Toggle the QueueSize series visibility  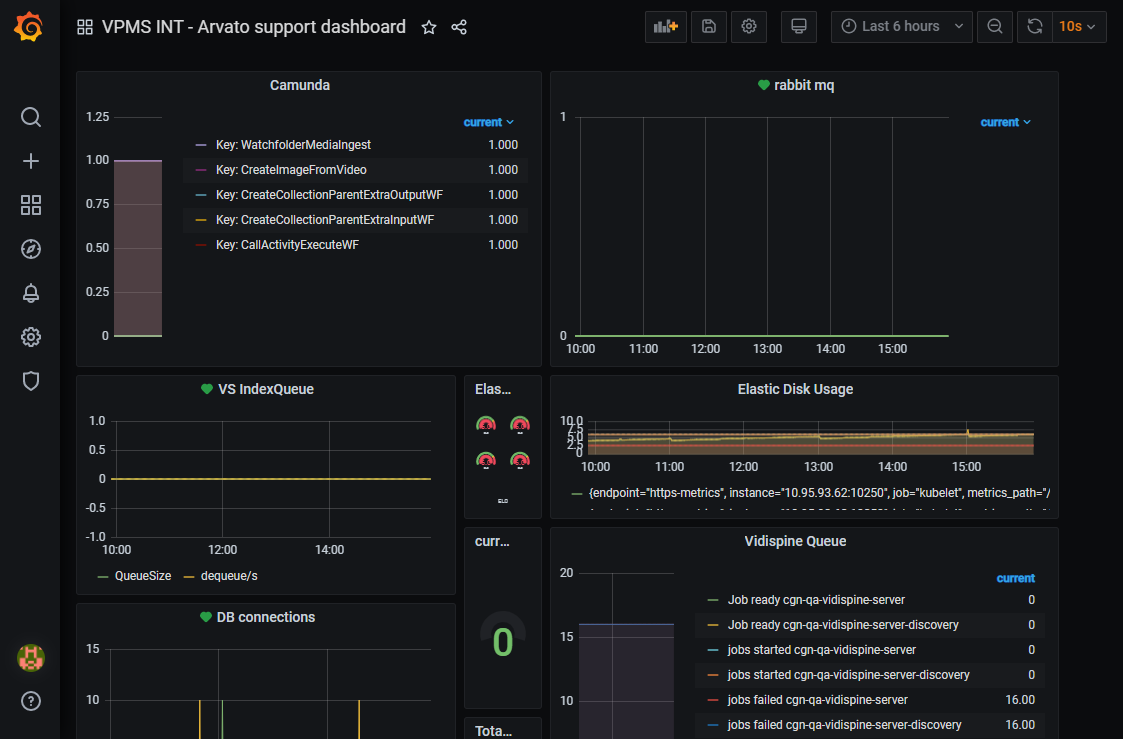(x=143, y=576)
